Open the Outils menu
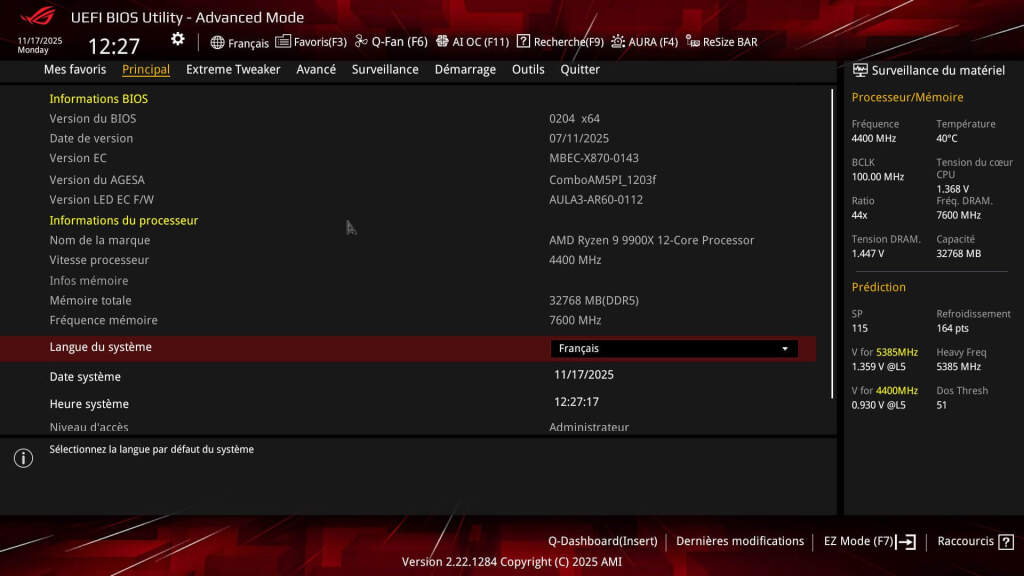The height and width of the screenshot is (576, 1024). pyautogui.click(x=528, y=69)
